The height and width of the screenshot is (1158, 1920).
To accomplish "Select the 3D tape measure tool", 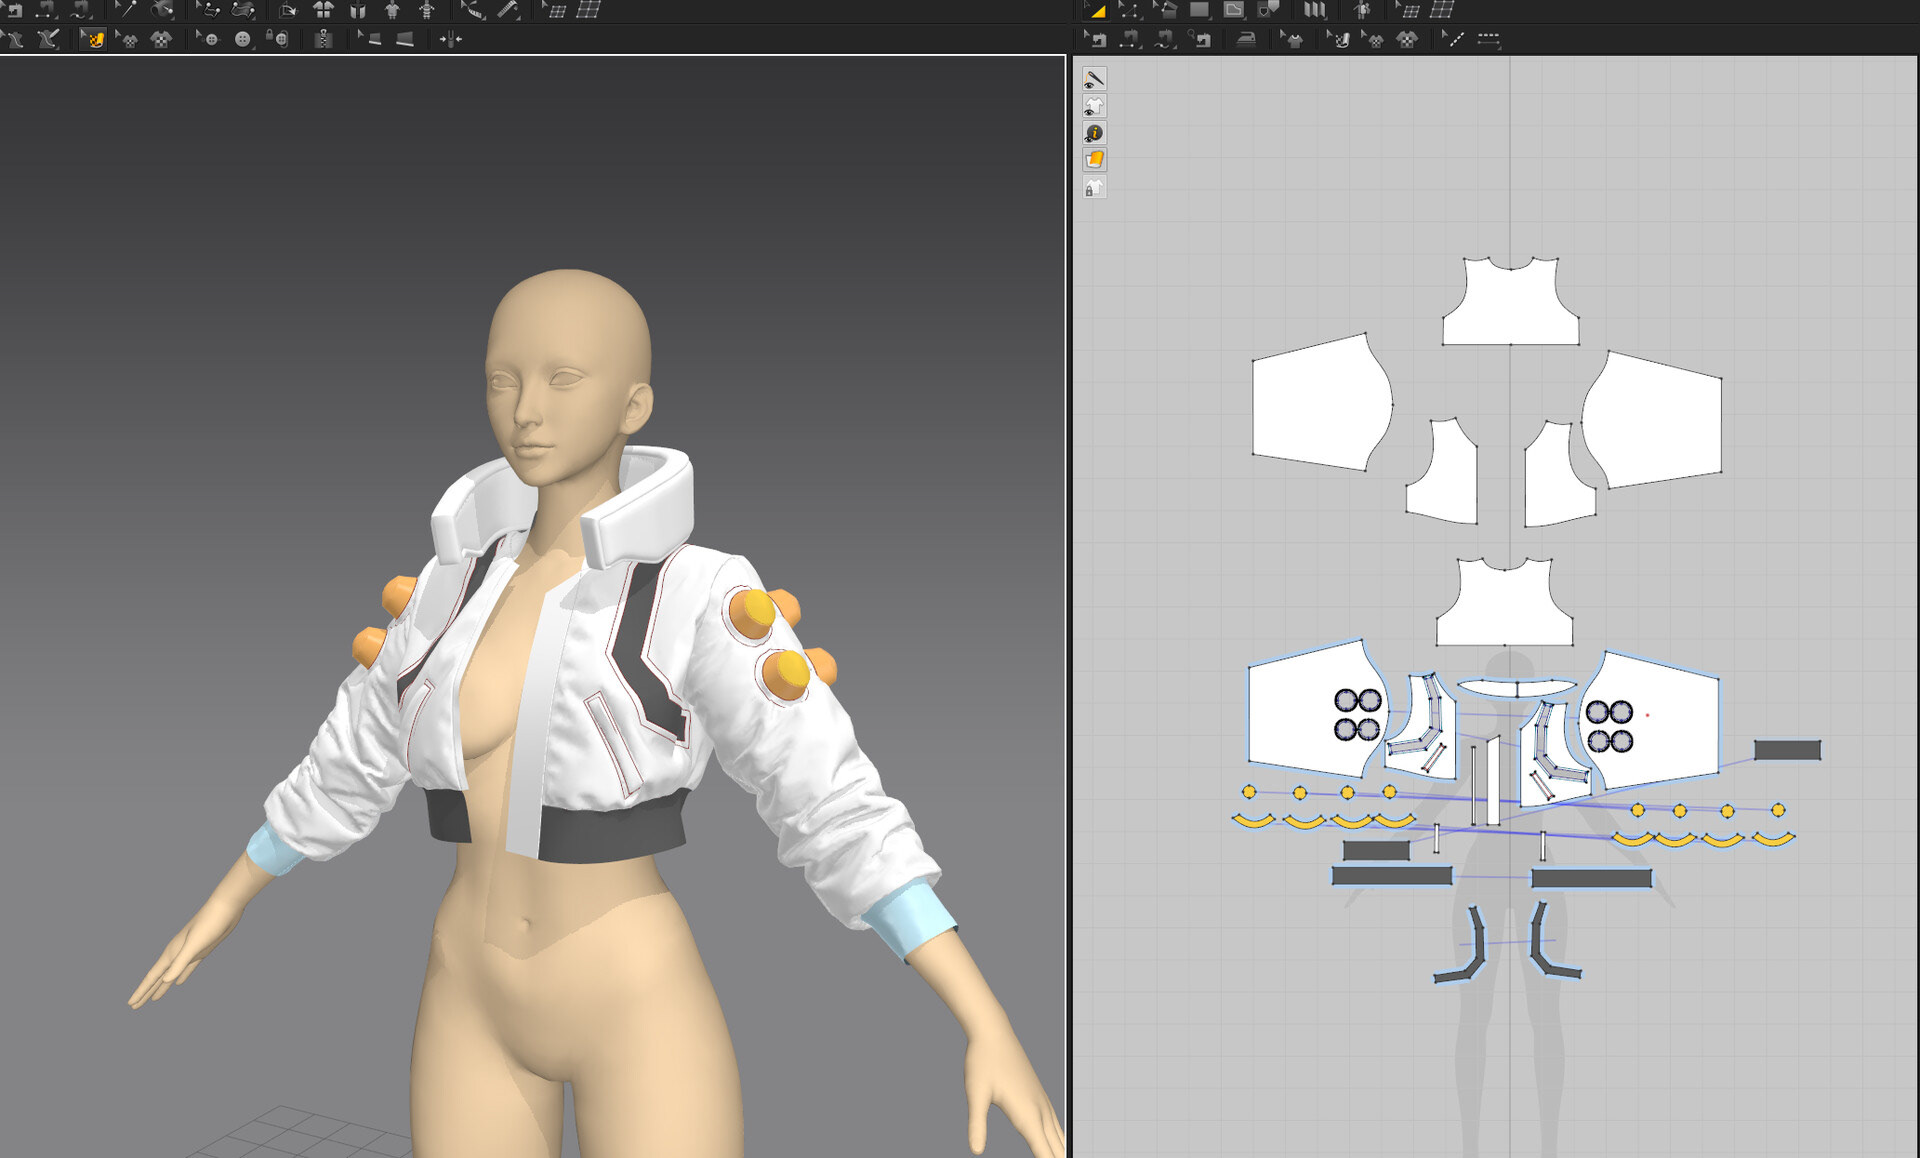I will pos(508,10).
